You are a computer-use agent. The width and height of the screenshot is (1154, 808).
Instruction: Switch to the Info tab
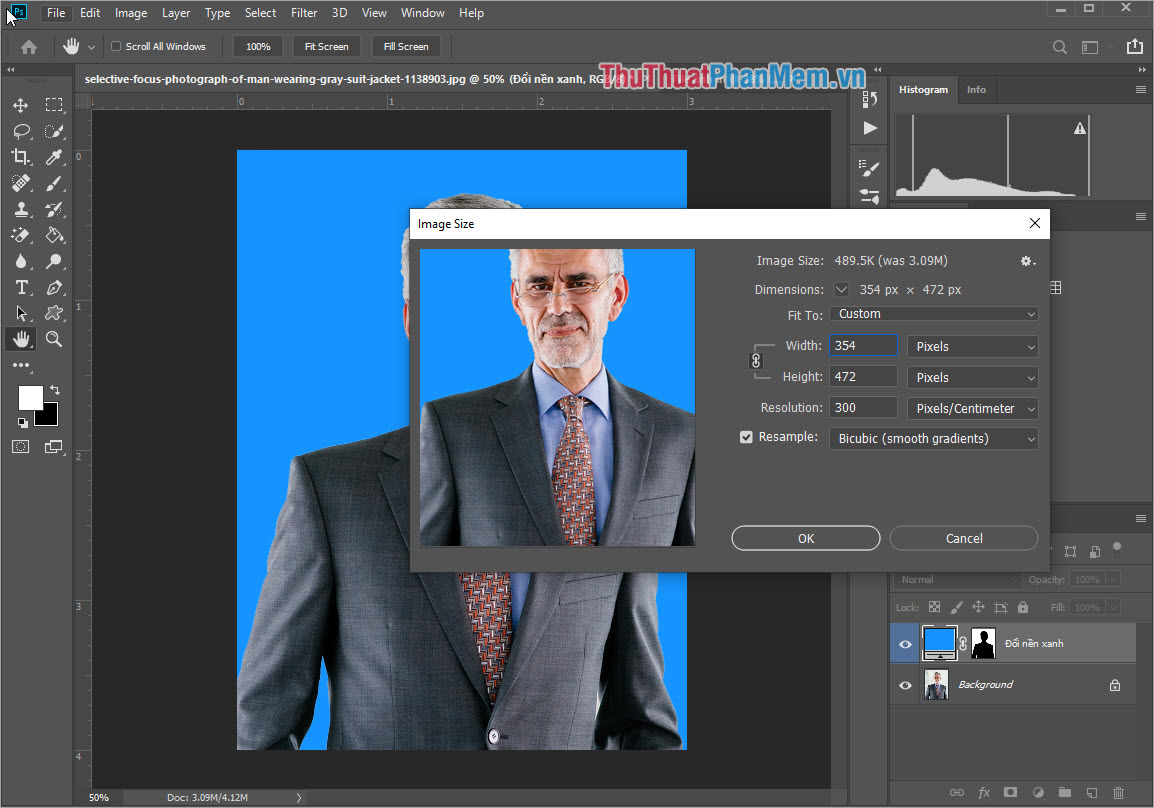pyautogui.click(x=976, y=90)
